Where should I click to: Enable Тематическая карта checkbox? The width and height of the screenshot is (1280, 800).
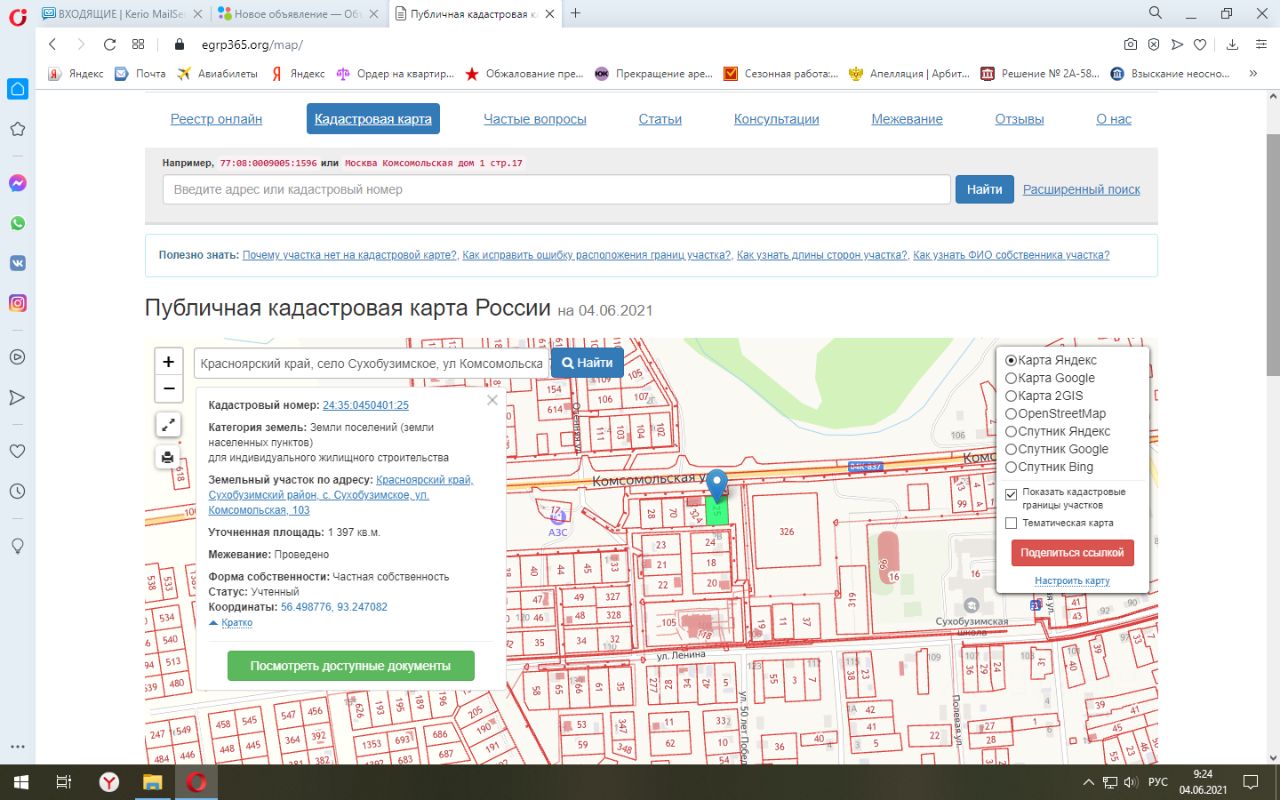point(1011,523)
